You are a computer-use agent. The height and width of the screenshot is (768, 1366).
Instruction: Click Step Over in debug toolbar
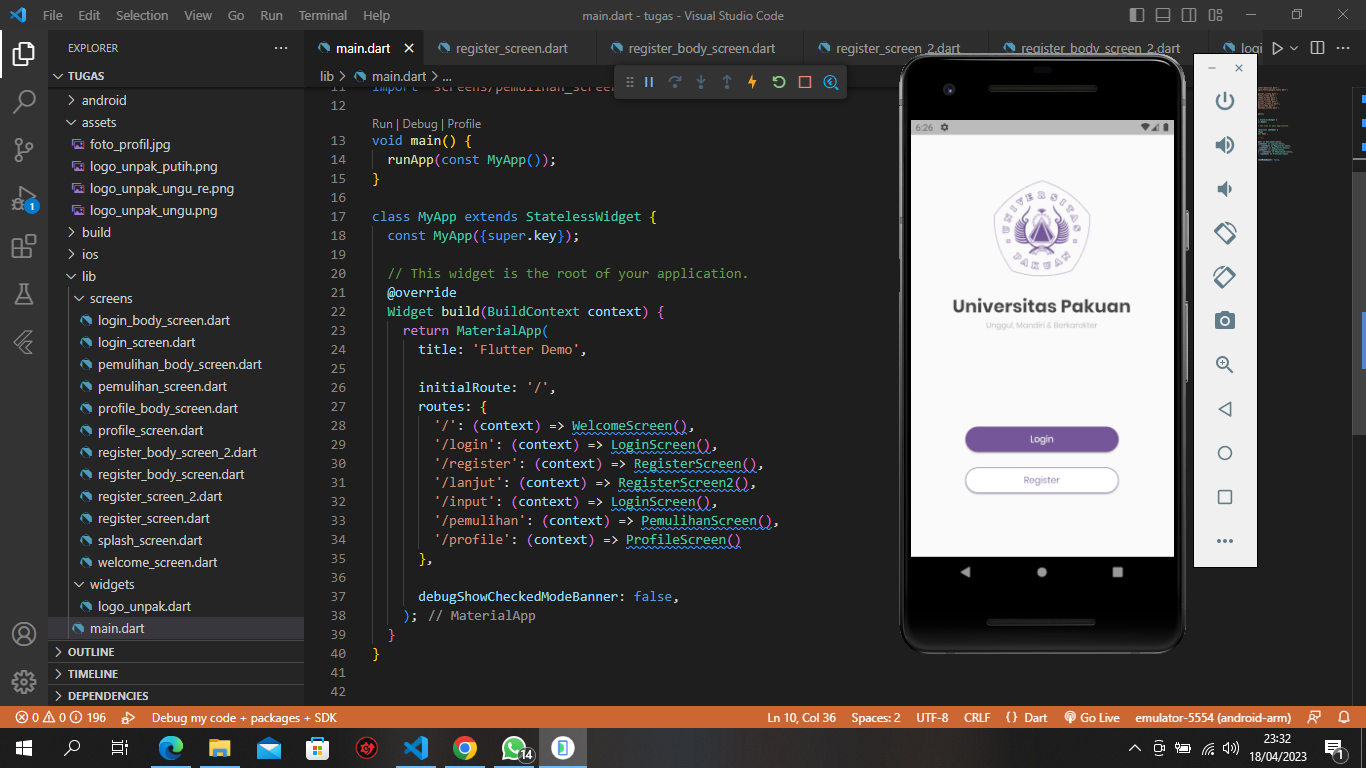point(675,82)
